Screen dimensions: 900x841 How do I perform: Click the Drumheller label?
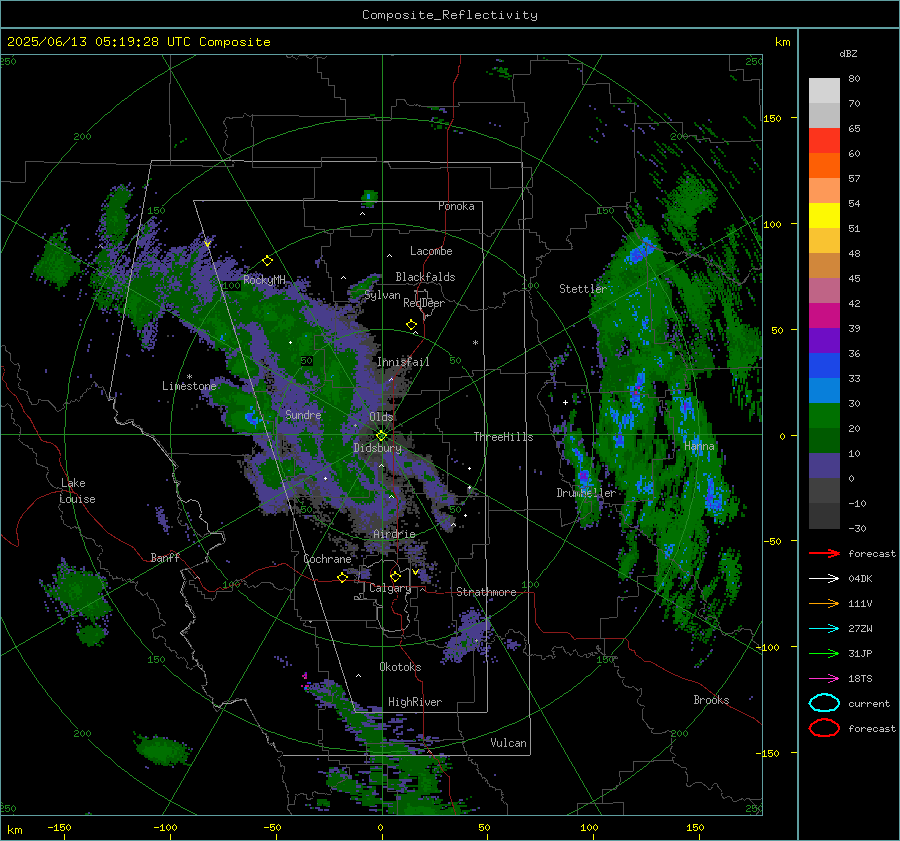coord(586,493)
